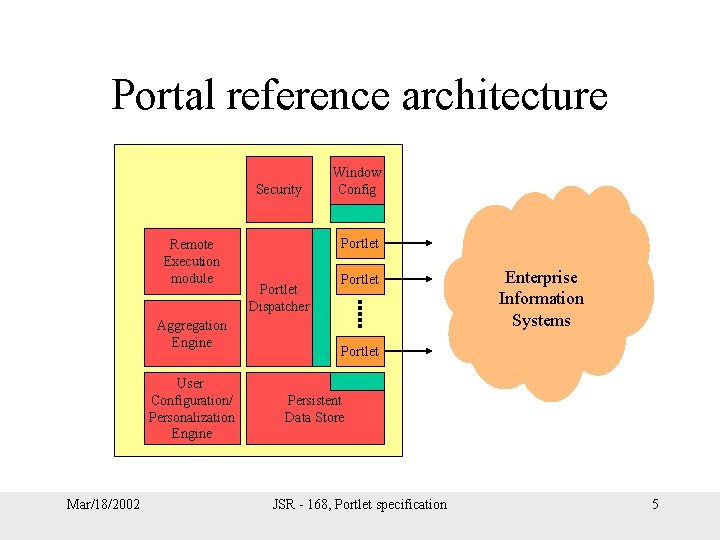Click the Persistent Data Store box

click(315, 408)
